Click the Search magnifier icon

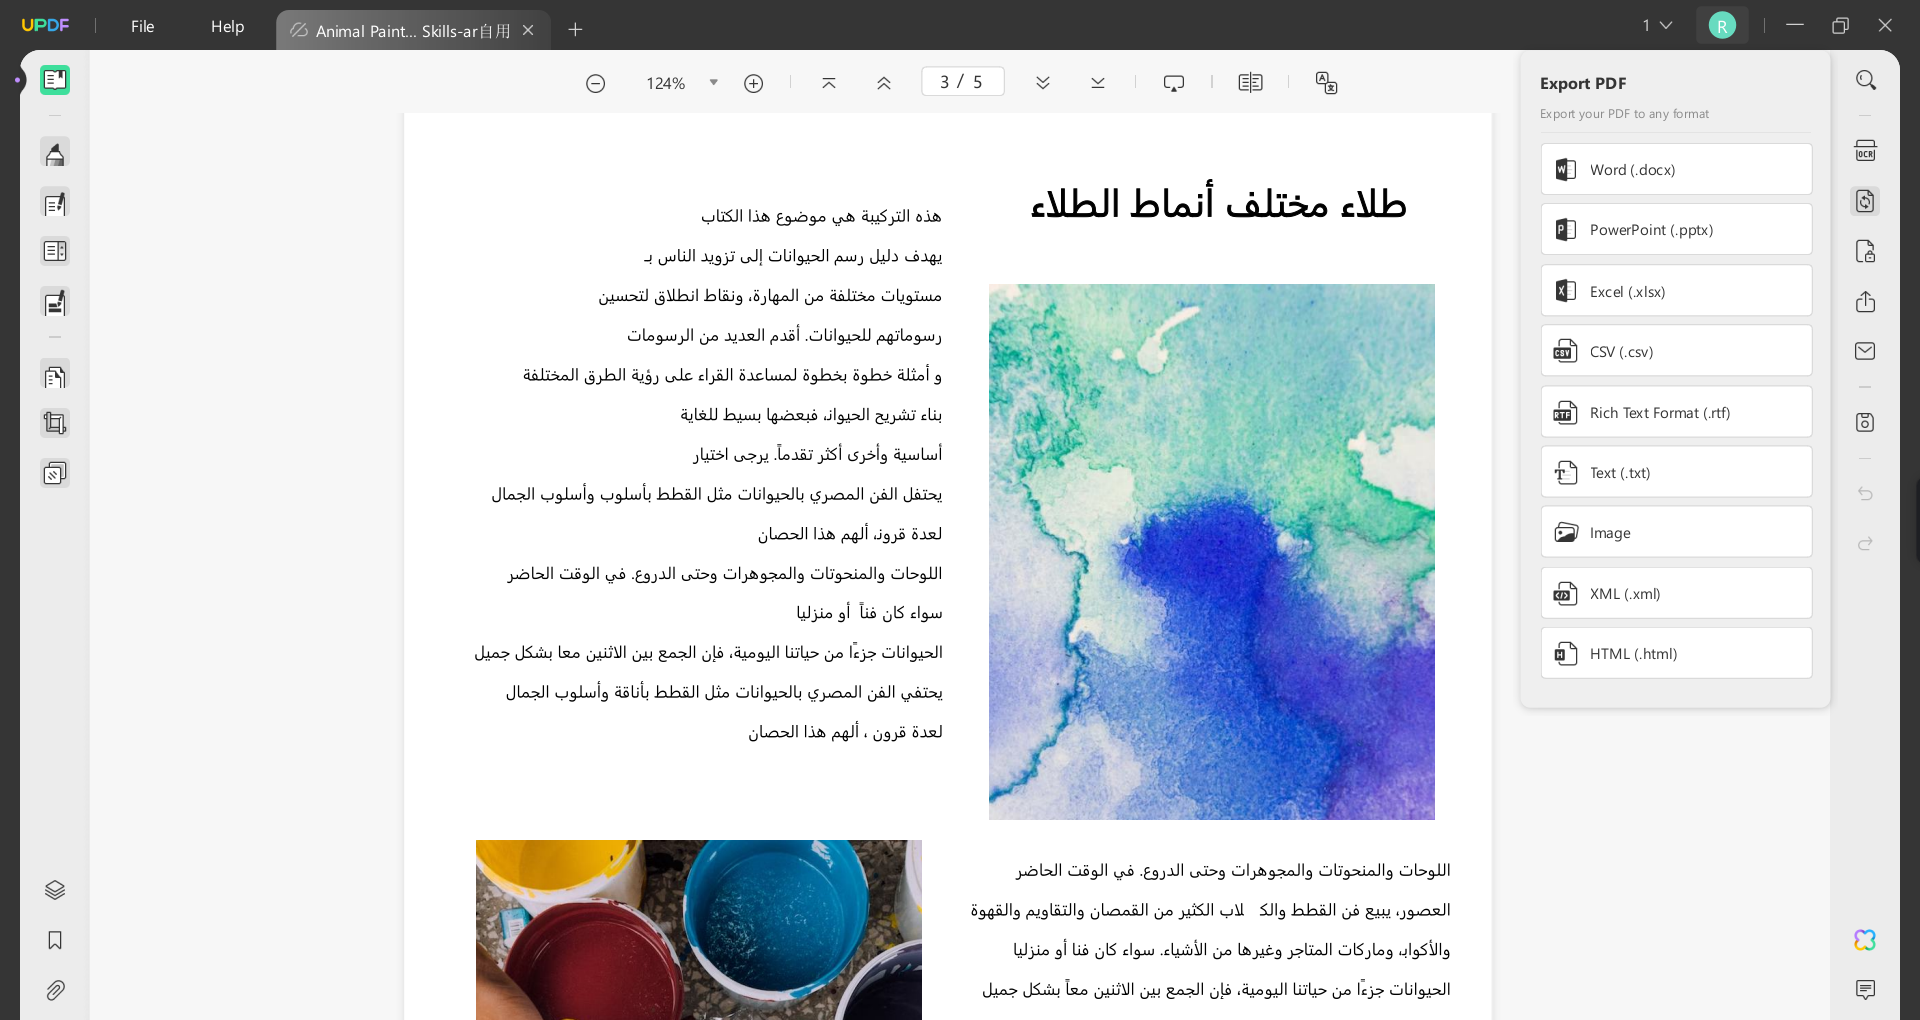click(1866, 80)
